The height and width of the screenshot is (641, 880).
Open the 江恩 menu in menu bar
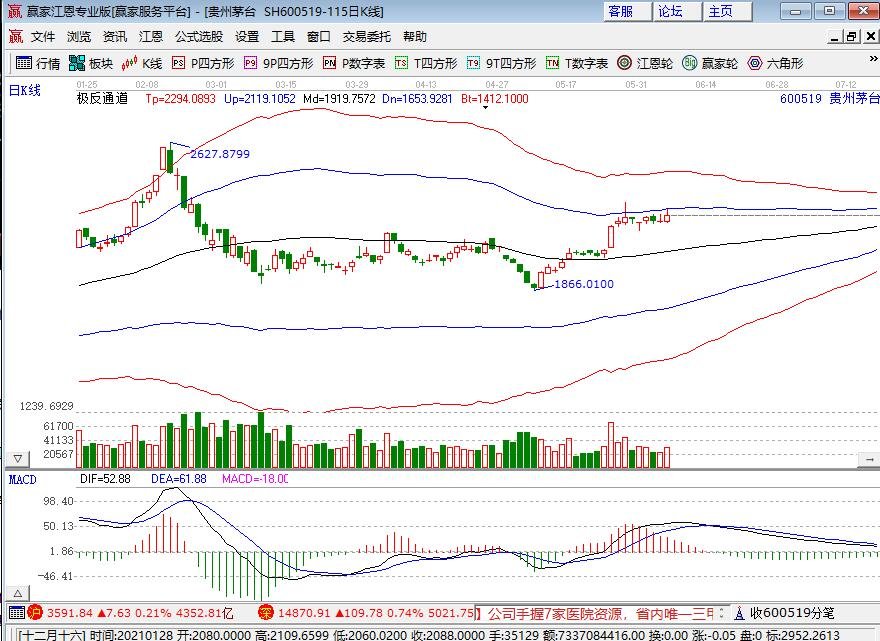[x=151, y=36]
